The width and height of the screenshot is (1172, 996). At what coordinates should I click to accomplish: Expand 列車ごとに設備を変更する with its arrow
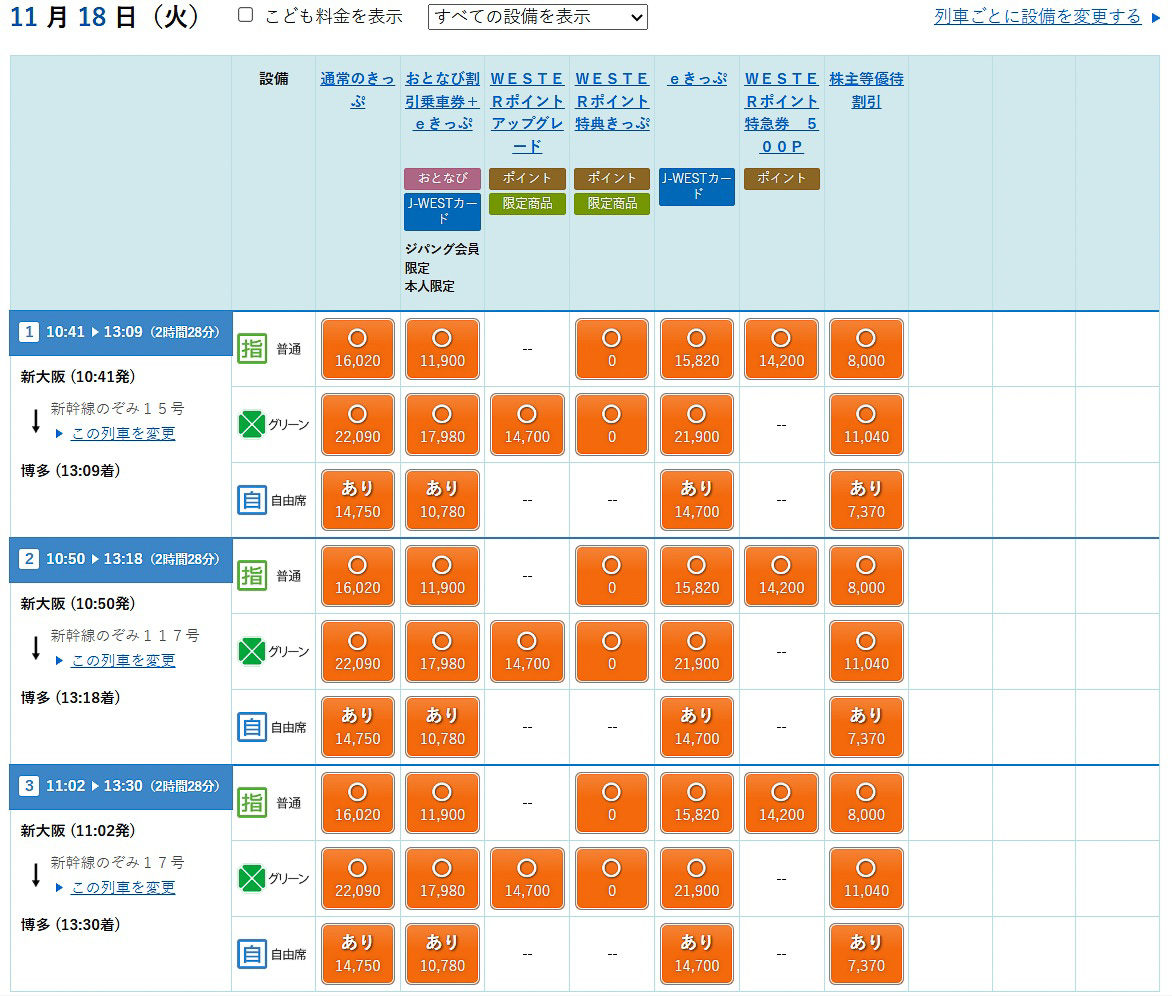pyautogui.click(x=1040, y=17)
